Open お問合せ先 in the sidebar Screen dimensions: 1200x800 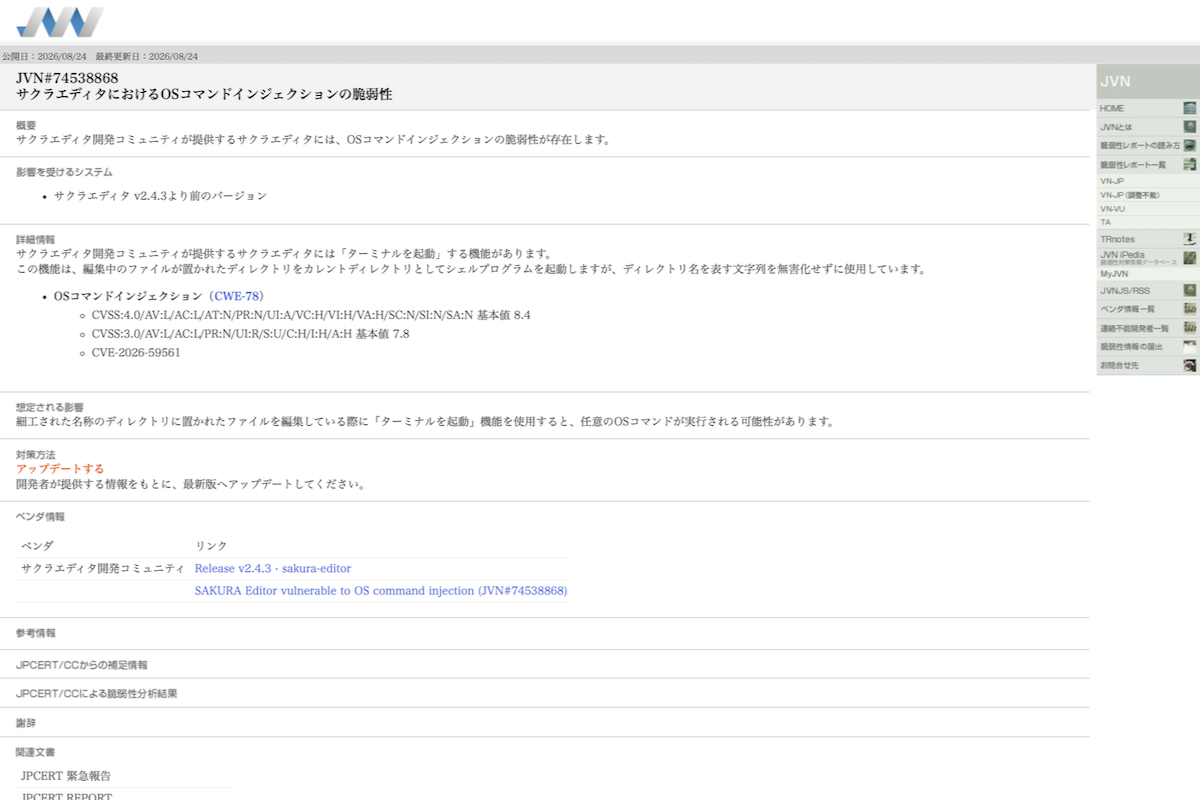[1147, 366]
